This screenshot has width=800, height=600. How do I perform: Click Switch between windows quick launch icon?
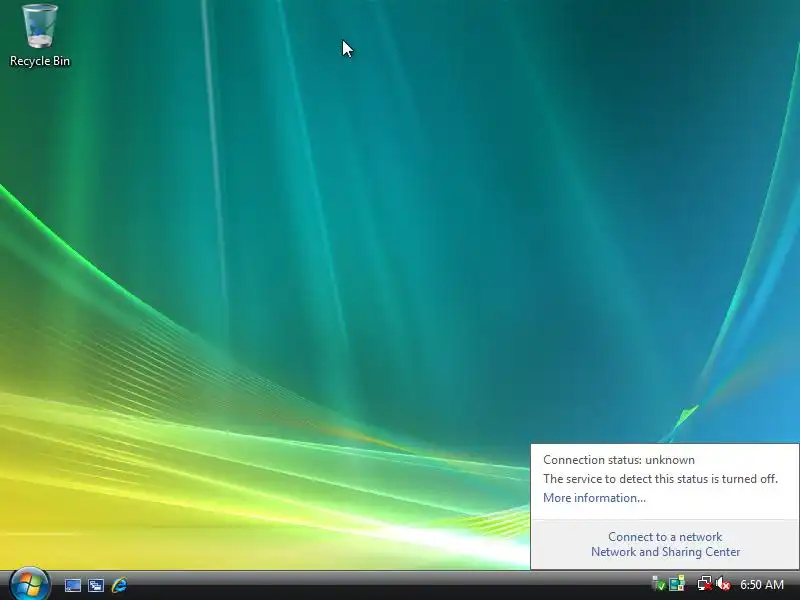95,585
